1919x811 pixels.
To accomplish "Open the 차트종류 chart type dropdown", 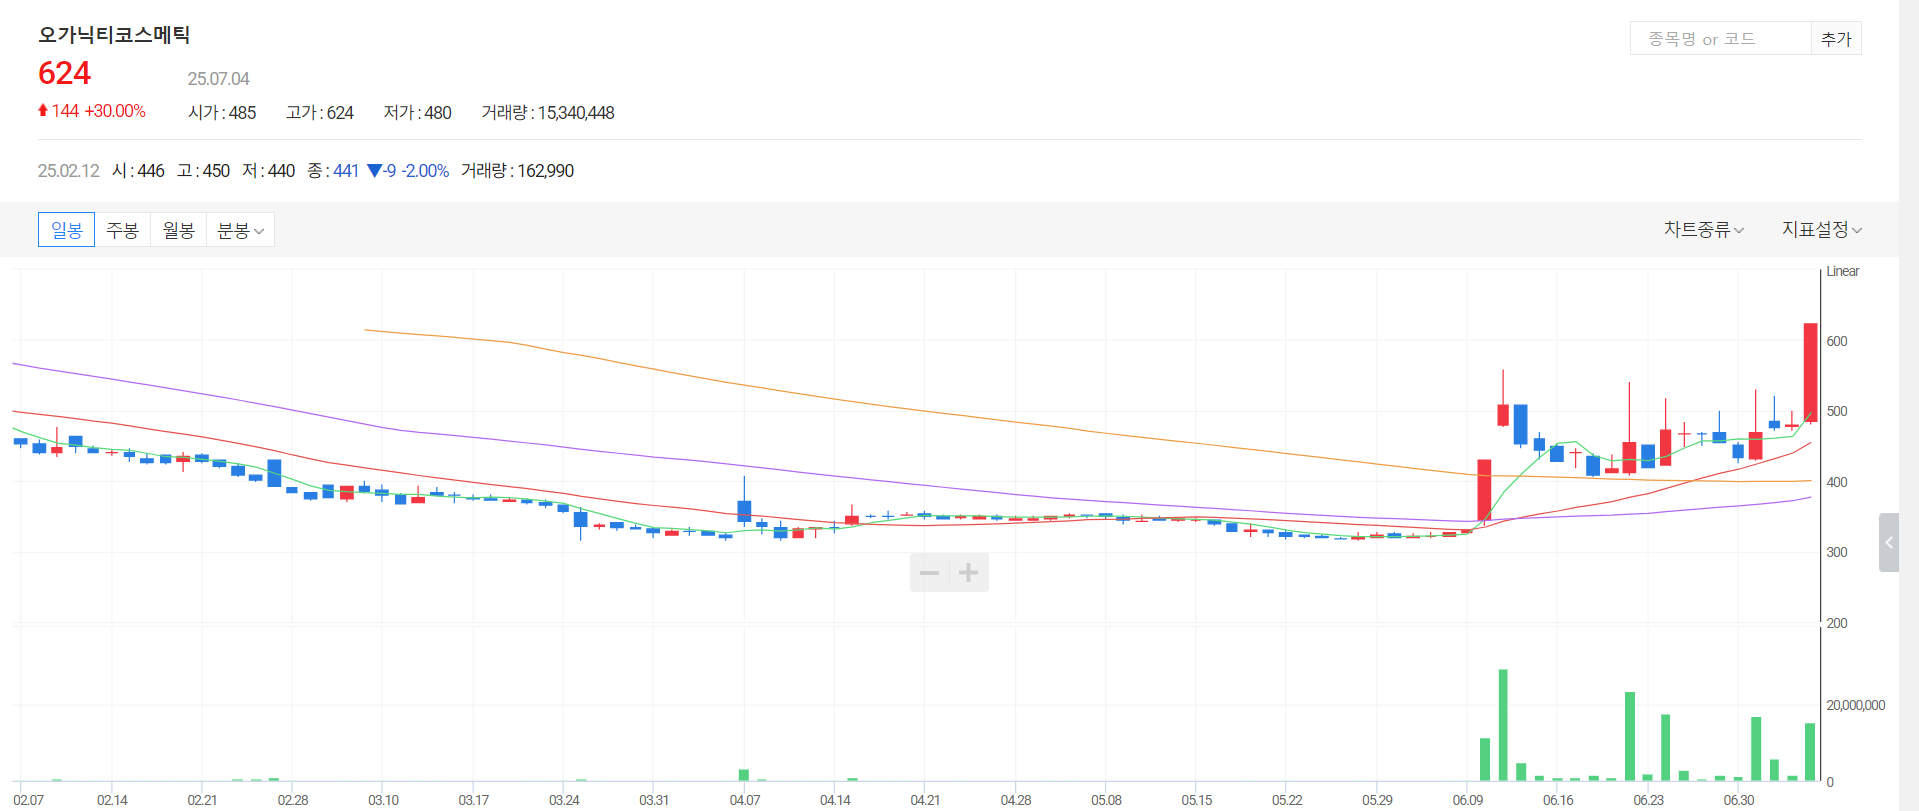I will pos(1704,230).
